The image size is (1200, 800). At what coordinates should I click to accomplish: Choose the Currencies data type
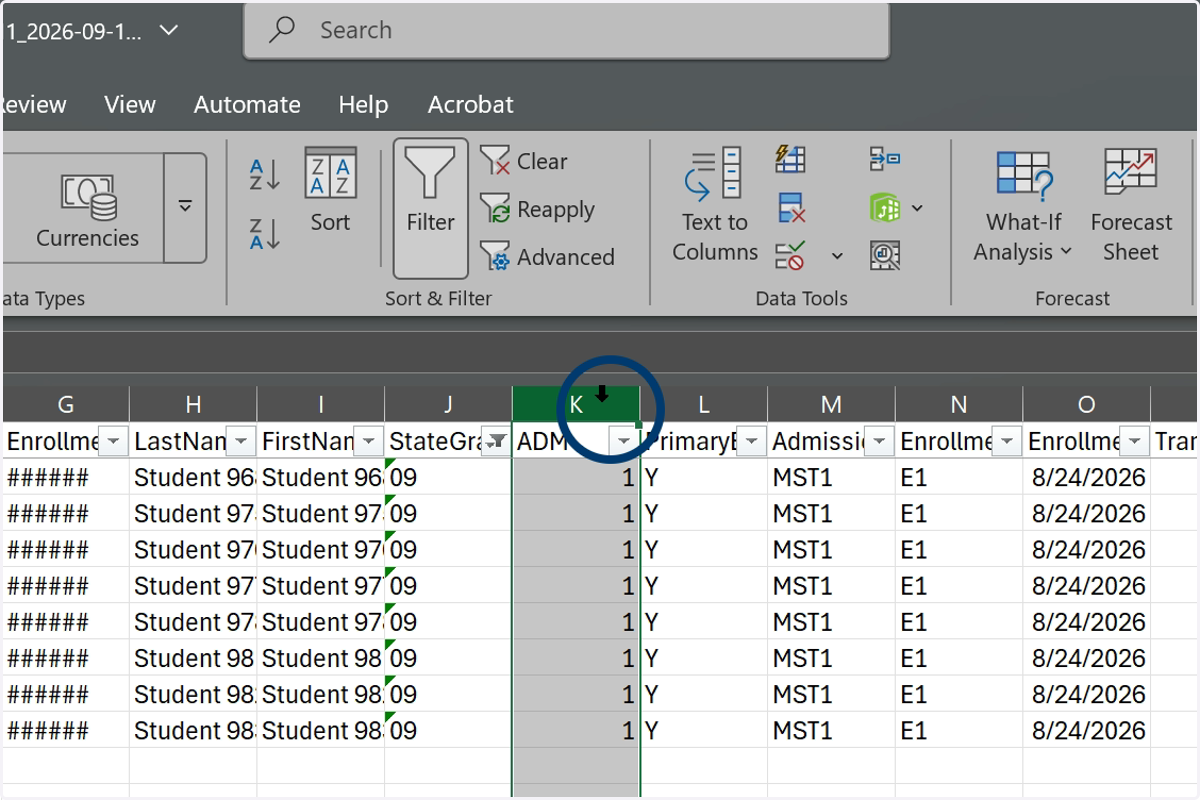87,210
